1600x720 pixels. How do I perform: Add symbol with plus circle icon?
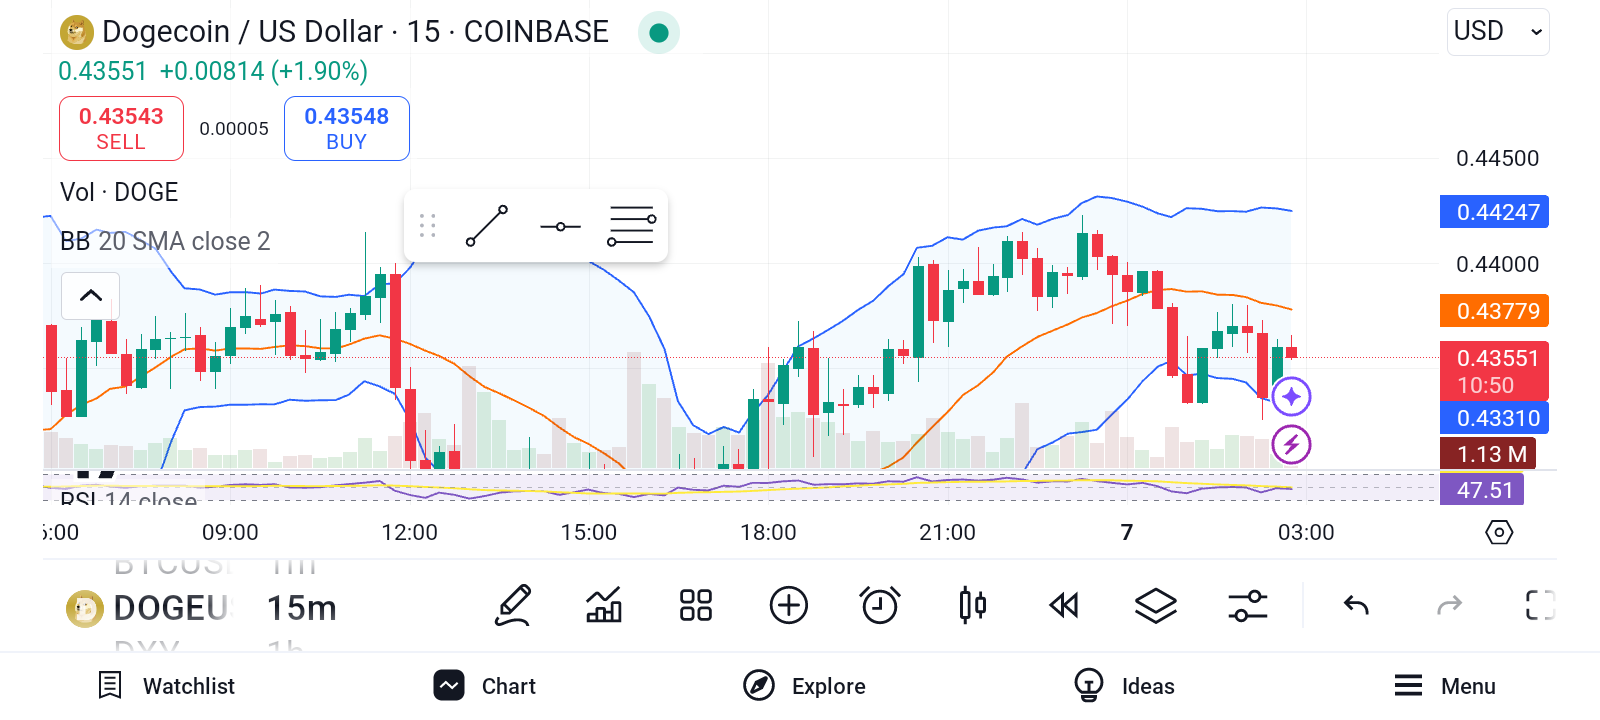click(x=789, y=605)
